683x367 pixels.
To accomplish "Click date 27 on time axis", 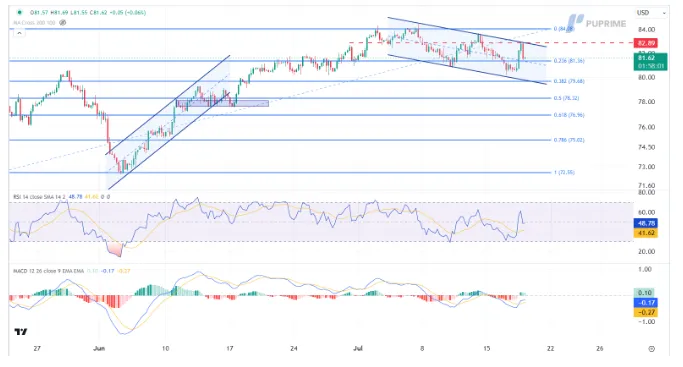I will tap(37, 348).
